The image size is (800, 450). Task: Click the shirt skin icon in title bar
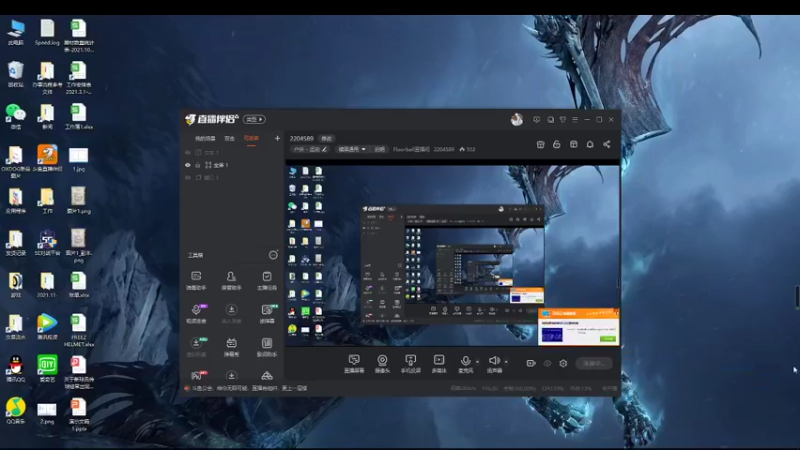563,119
